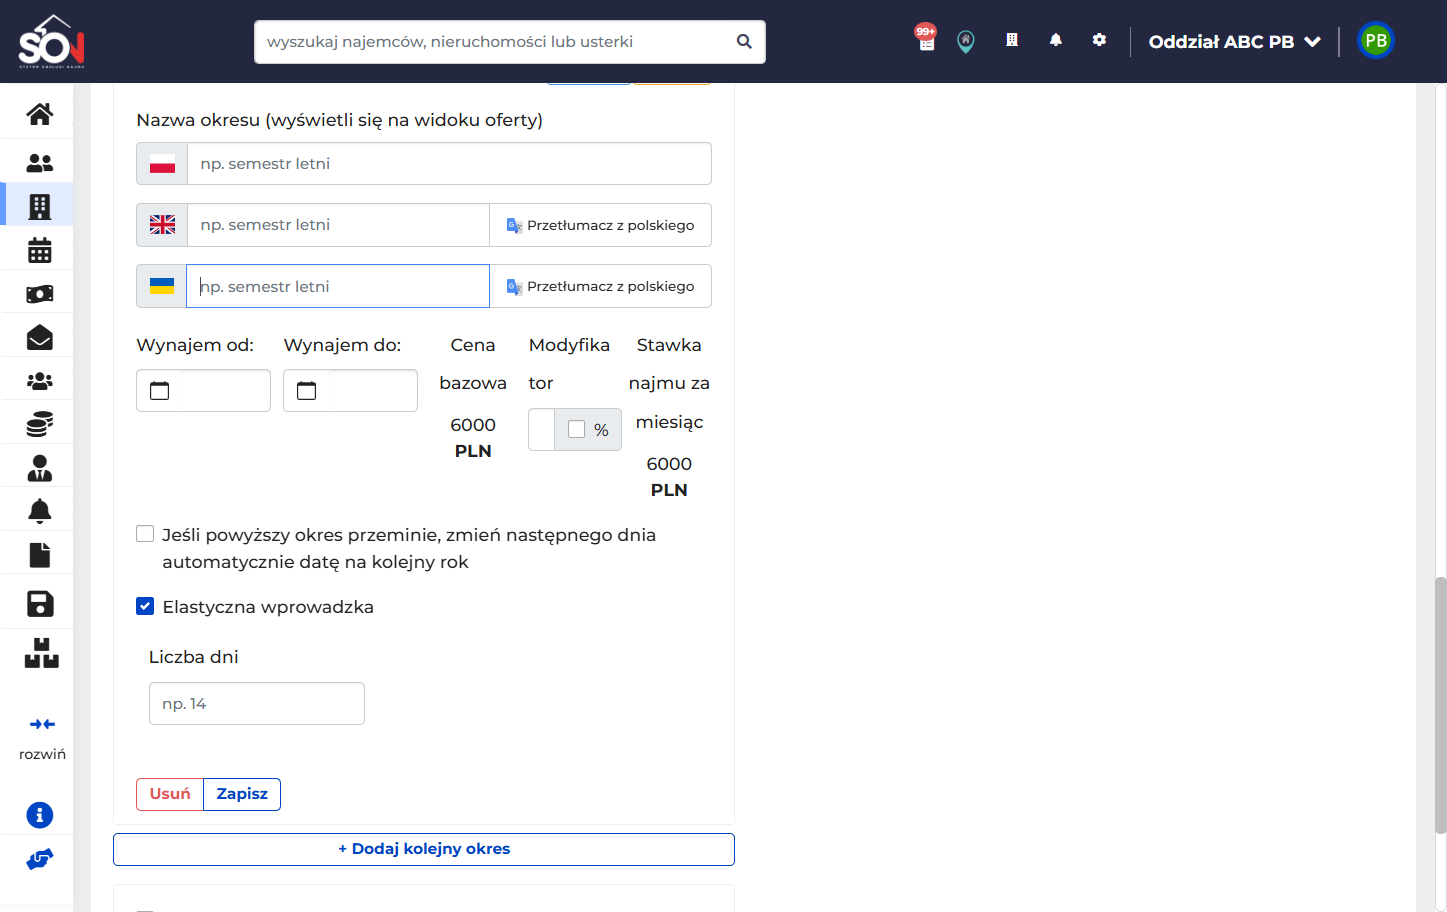Click the header notification bell icon
Screen dimensions: 1447x912
1056,40
